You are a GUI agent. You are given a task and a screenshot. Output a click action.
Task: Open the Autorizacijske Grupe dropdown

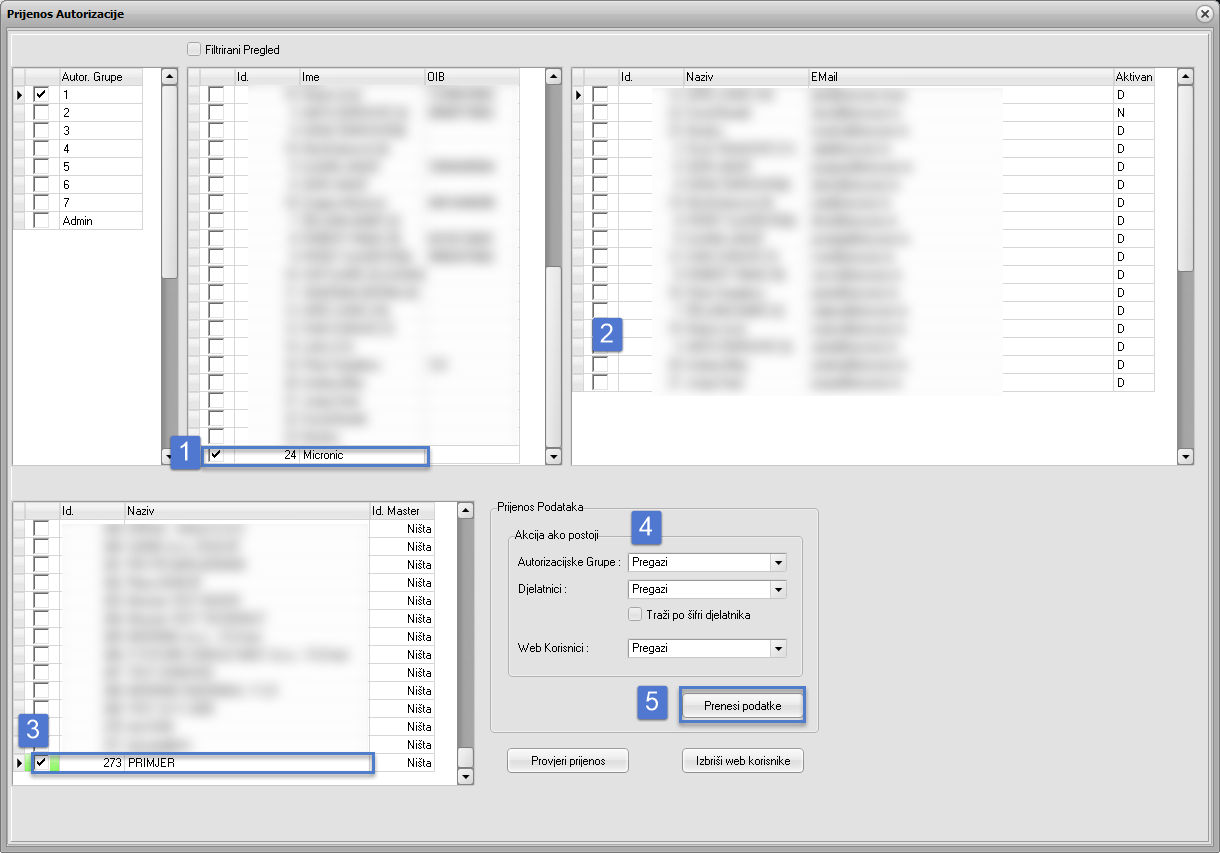(778, 563)
